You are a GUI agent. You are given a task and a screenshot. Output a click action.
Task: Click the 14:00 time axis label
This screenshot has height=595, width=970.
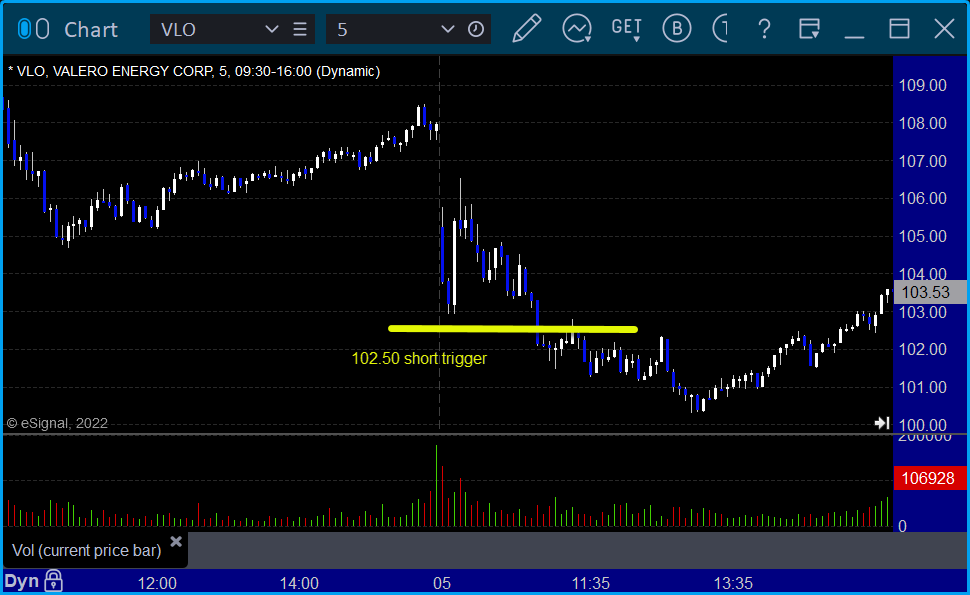pos(299,583)
